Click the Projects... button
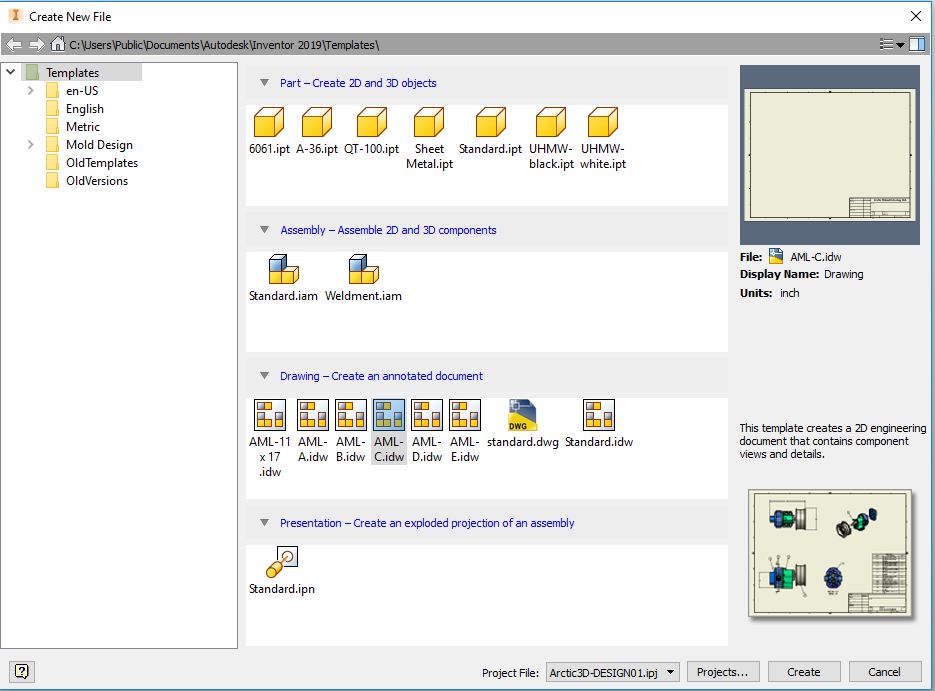This screenshot has width=935, height=691. click(x=722, y=671)
